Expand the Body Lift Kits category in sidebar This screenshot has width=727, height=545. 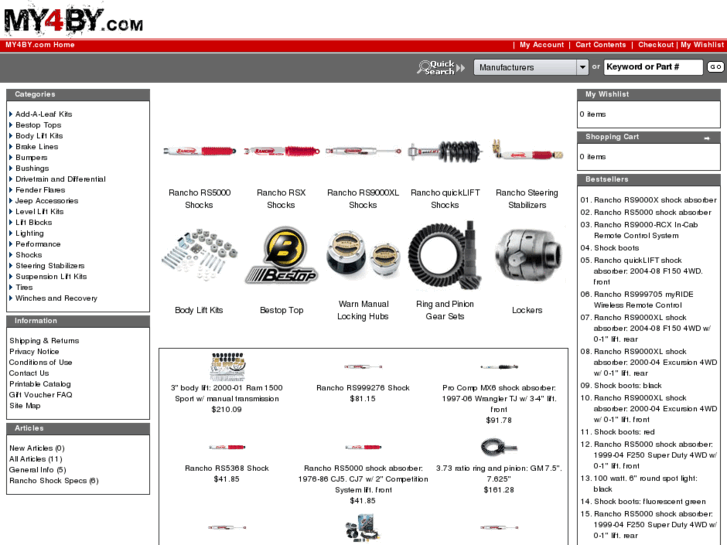click(x=39, y=135)
